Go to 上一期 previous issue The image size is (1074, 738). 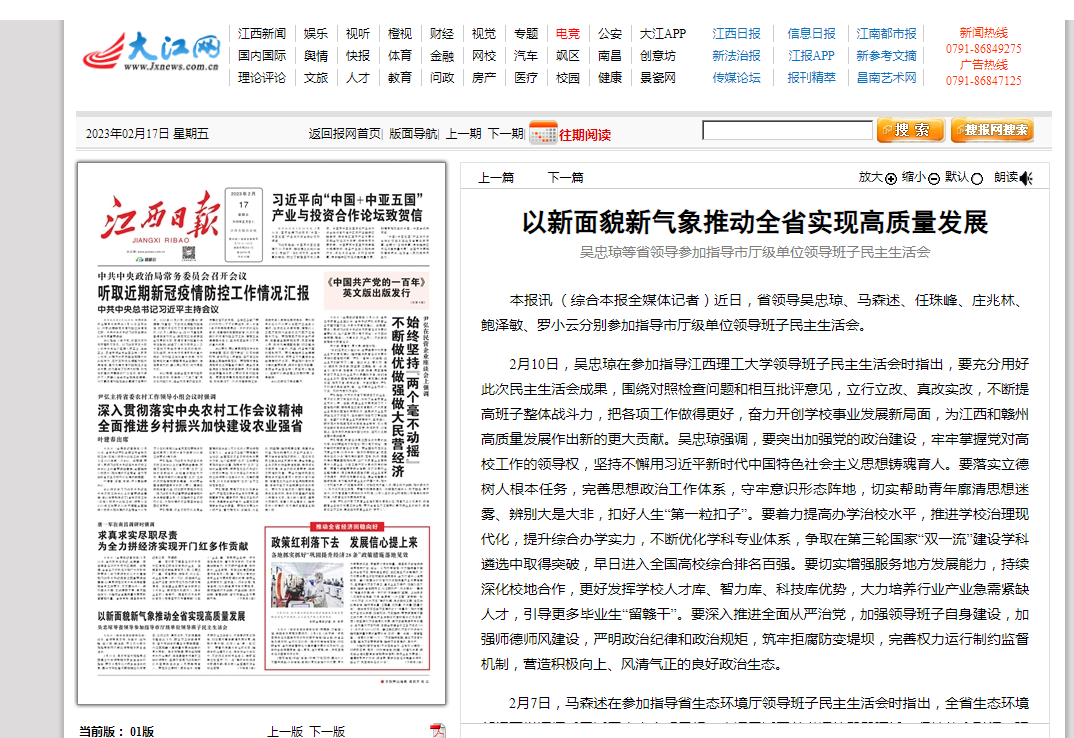pos(464,134)
